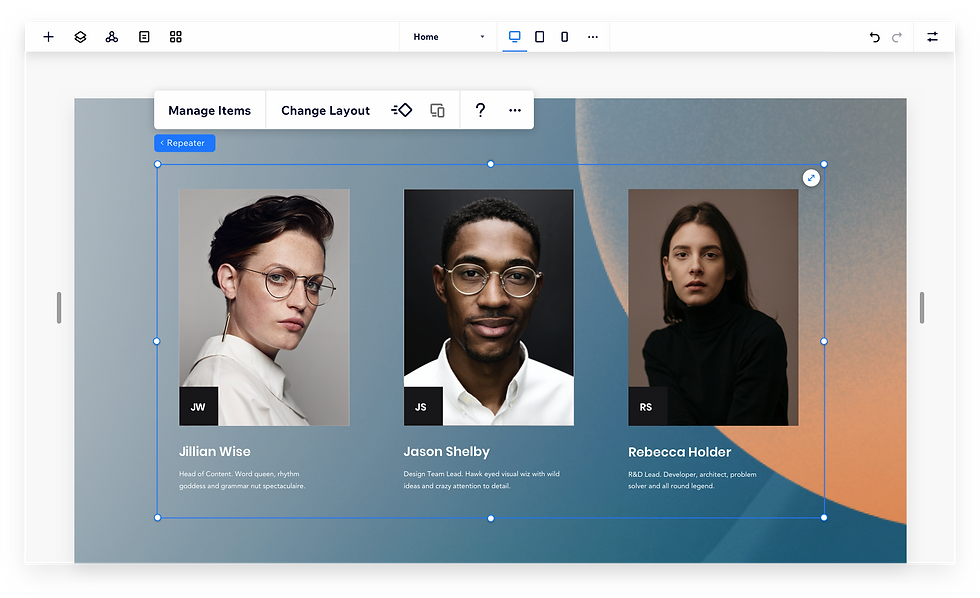
Task: Select Jillian Wise portrait image
Action: (x=264, y=307)
